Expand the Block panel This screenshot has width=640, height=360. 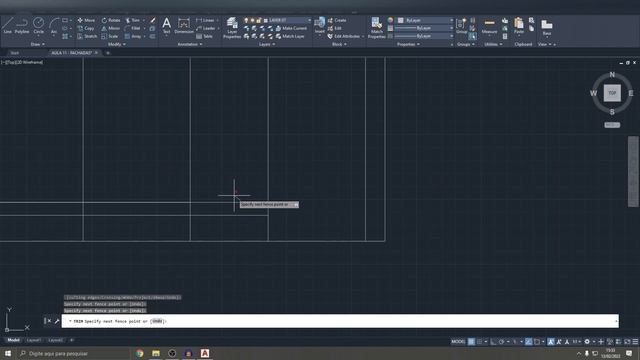coord(339,44)
